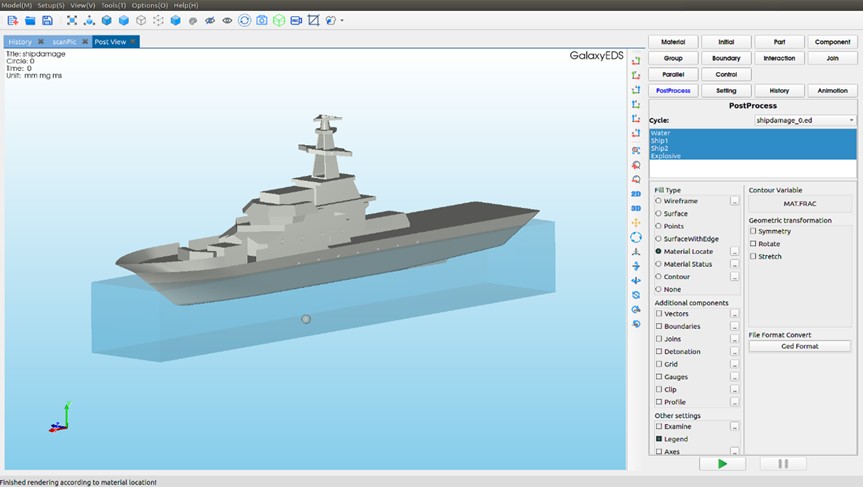The width and height of the screenshot is (863, 487).
Task: Click the Ged Format button
Action: pos(799,346)
